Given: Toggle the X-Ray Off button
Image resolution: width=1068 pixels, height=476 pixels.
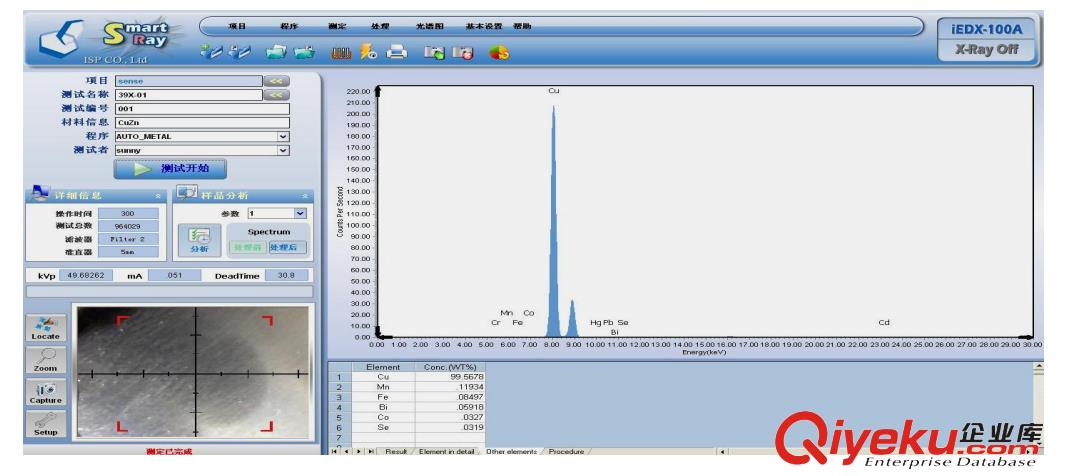Looking at the screenshot, I should 987,50.
